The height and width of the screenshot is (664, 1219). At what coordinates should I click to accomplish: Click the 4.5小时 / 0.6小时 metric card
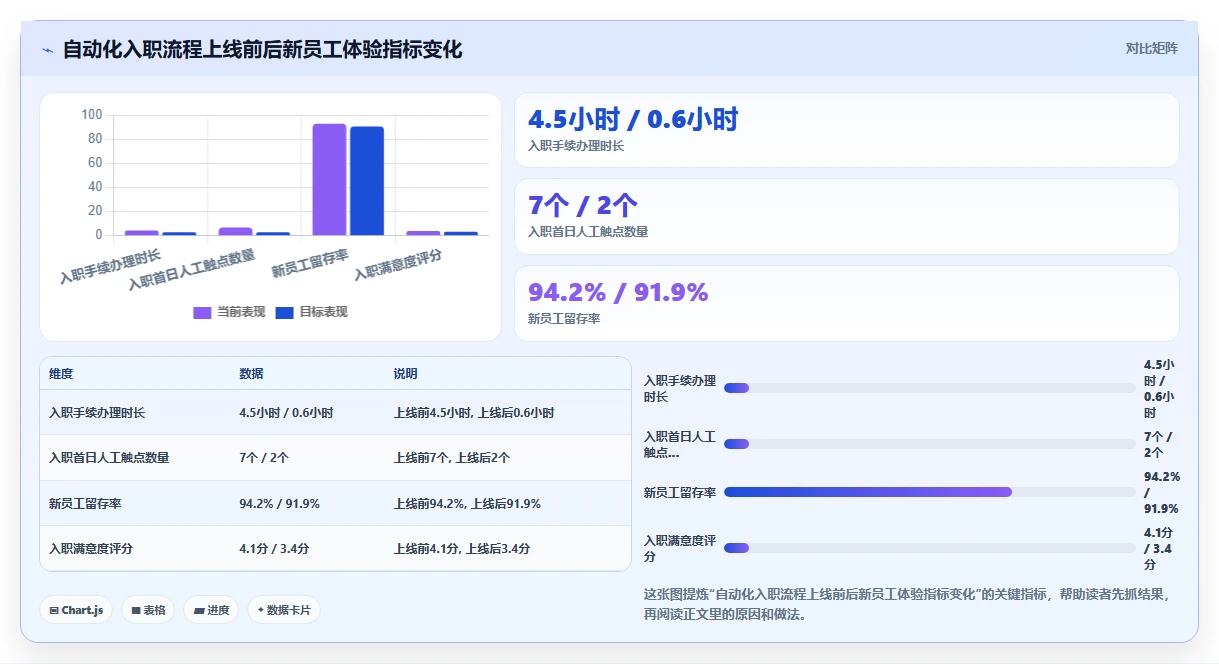tap(847, 130)
